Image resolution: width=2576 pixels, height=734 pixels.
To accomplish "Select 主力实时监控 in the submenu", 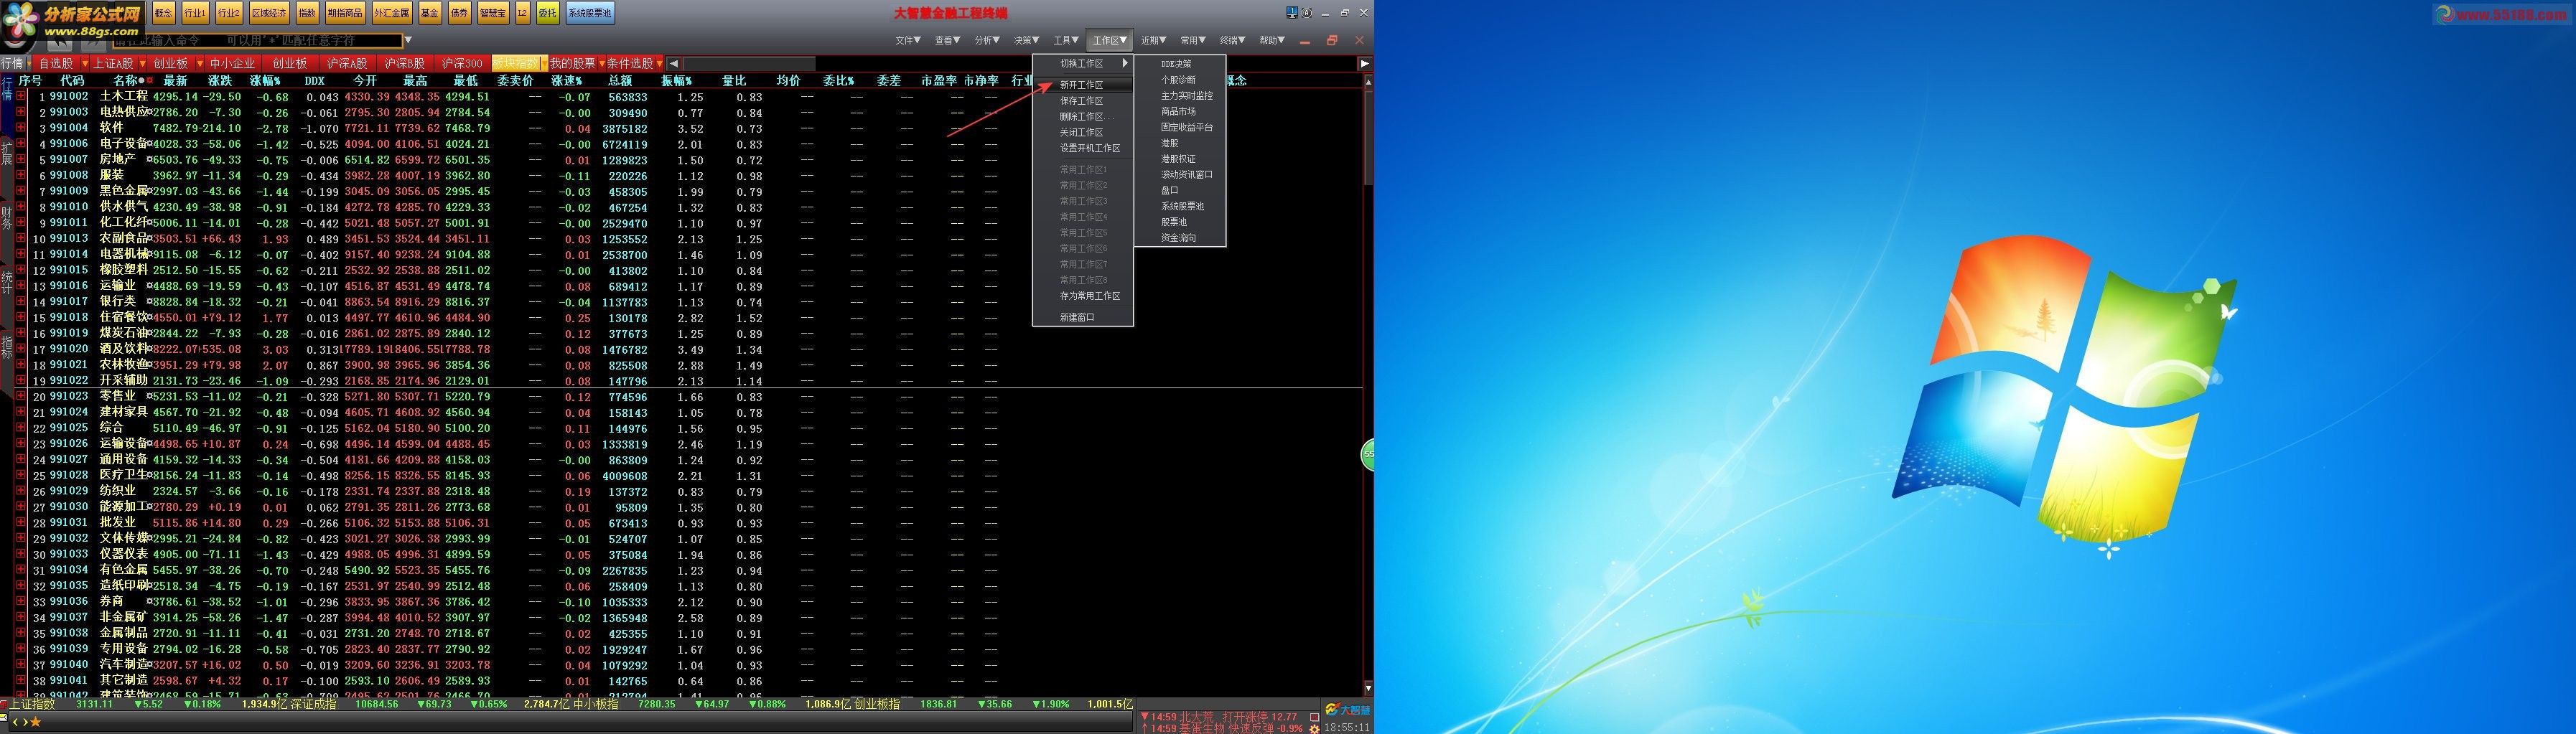I will (x=1187, y=96).
